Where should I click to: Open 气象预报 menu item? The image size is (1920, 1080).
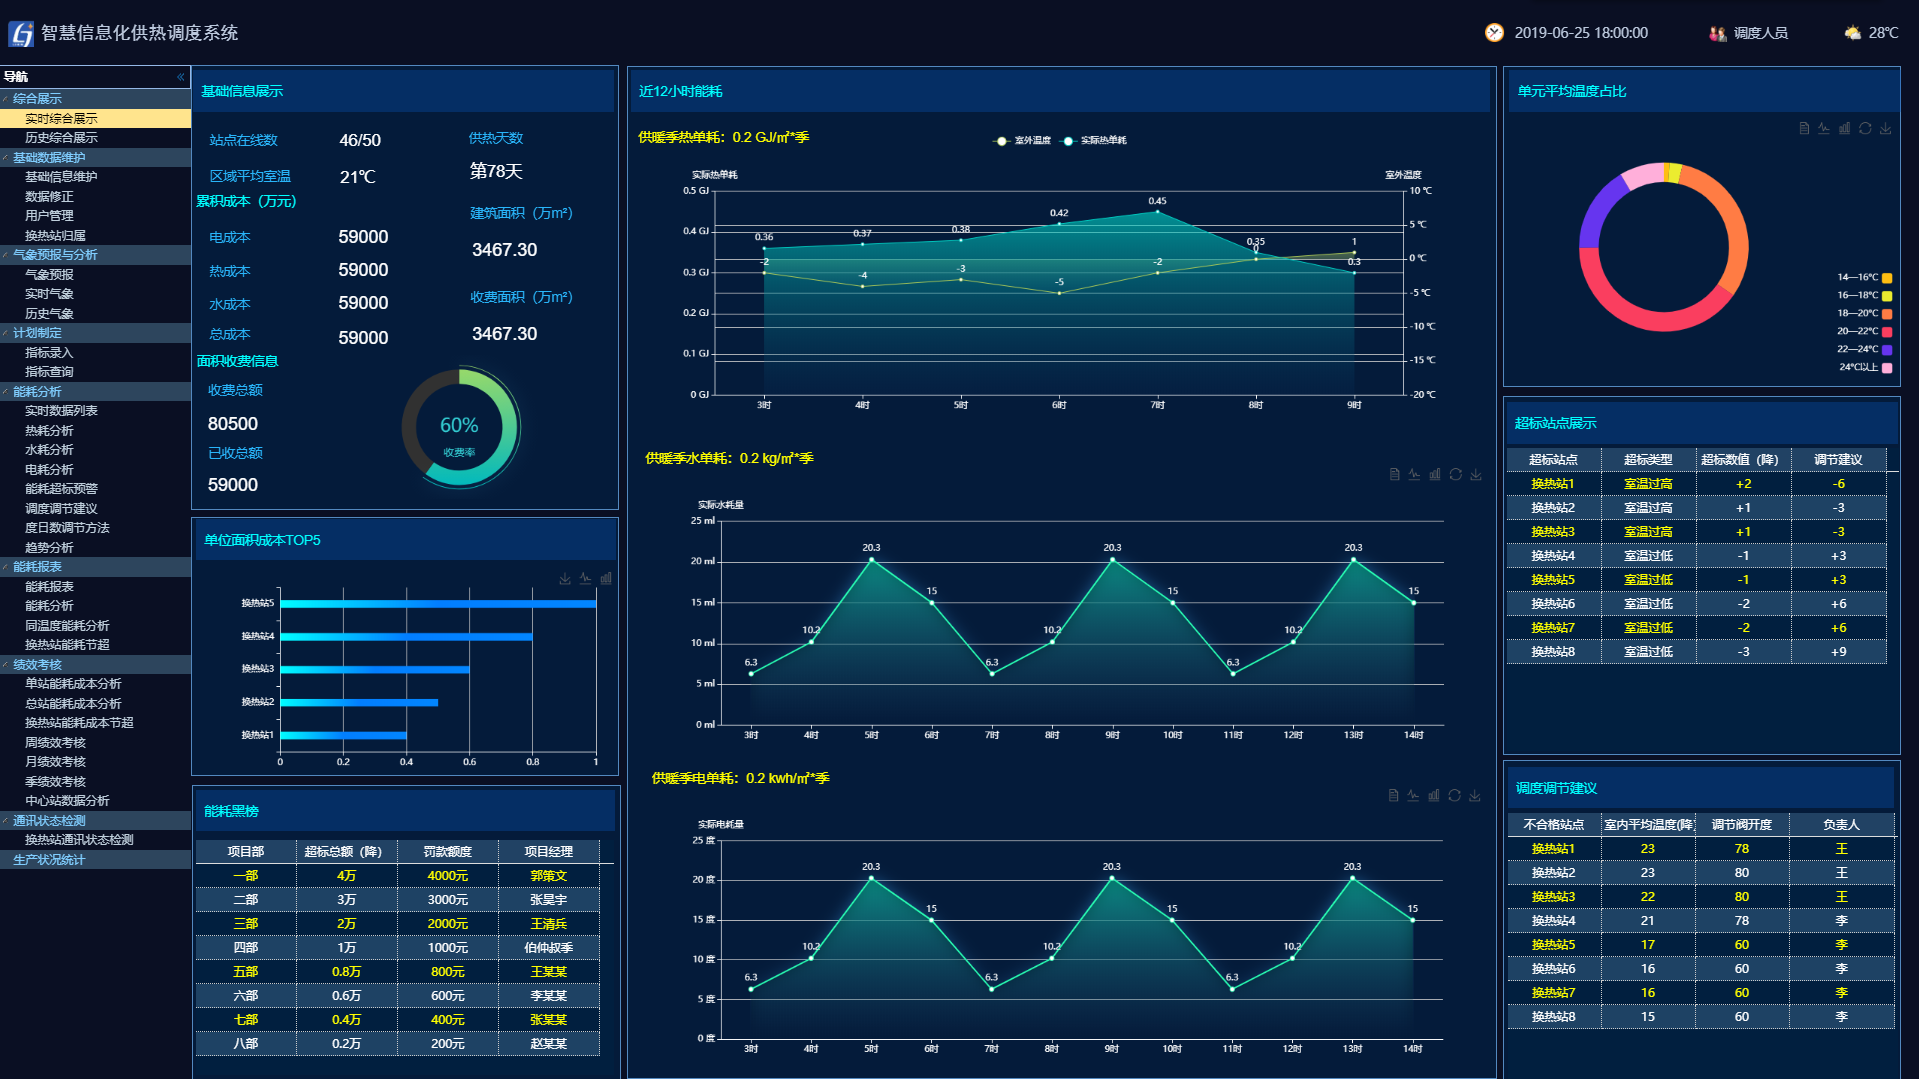[95, 275]
